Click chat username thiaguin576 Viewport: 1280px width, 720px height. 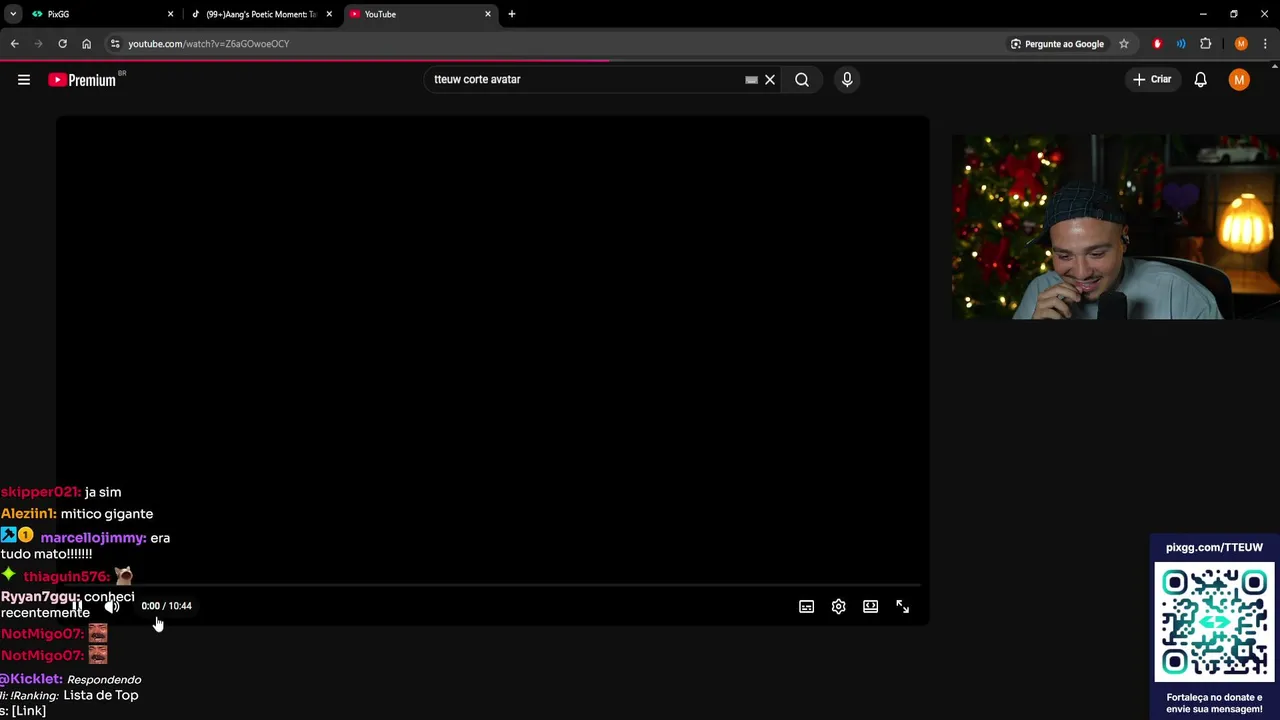pos(66,577)
